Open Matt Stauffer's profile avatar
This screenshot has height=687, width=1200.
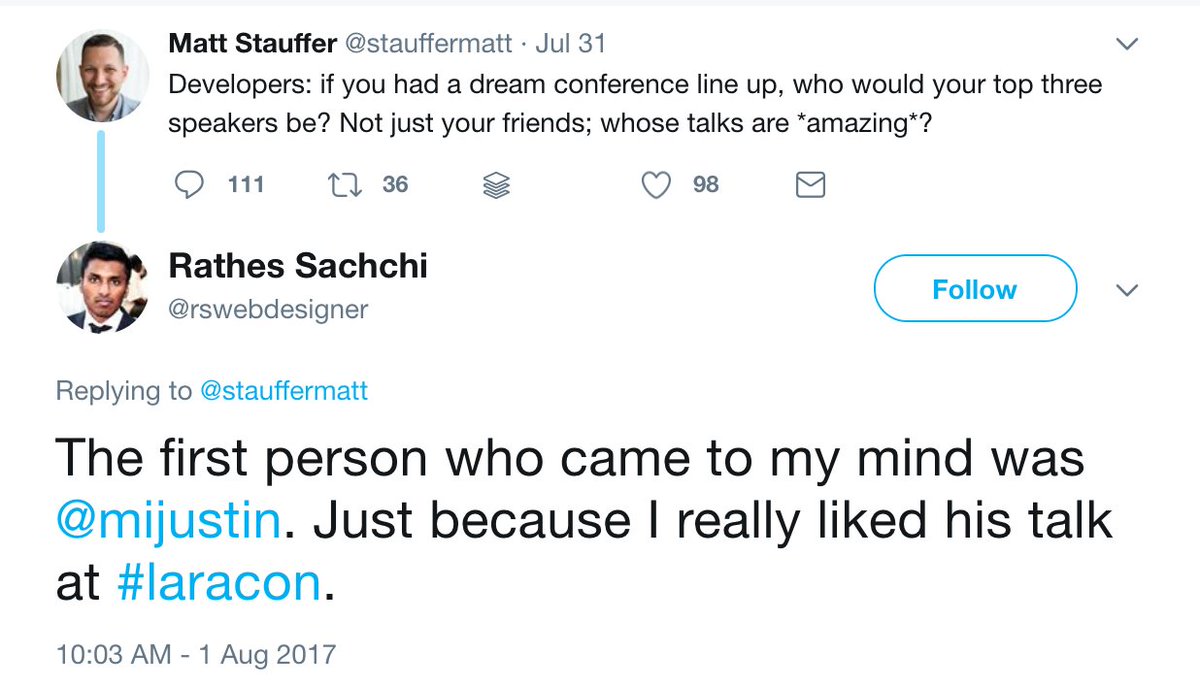(x=101, y=75)
